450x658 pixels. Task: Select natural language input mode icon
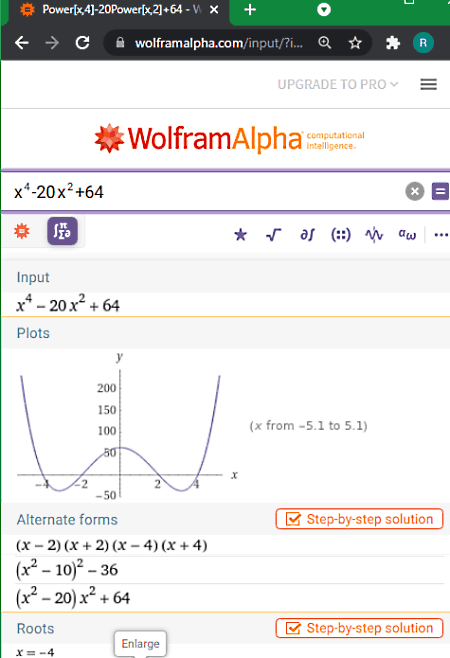[22, 231]
